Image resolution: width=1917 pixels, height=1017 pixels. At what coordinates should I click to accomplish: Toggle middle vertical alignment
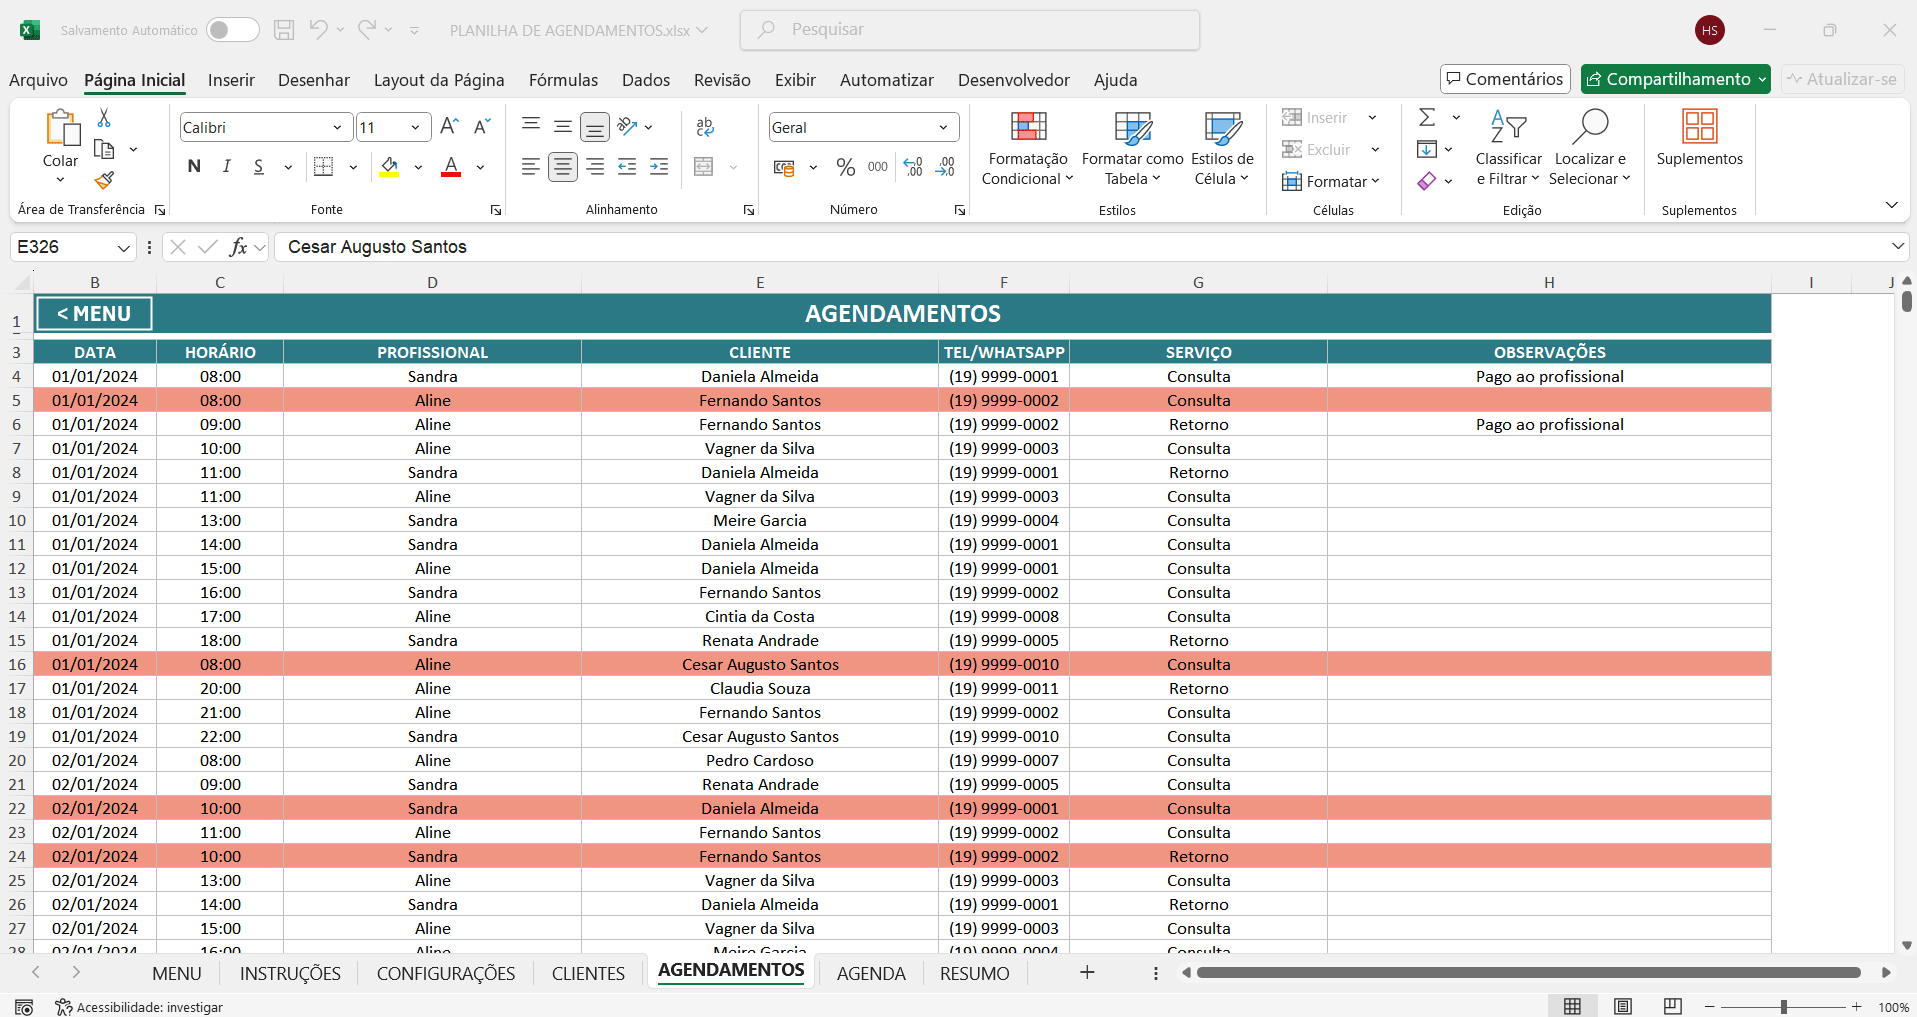click(x=563, y=127)
